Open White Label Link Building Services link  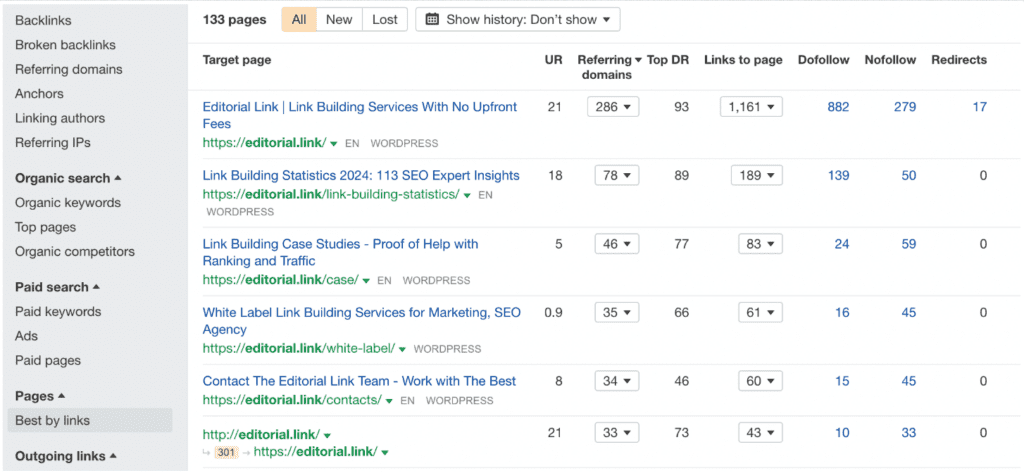click(x=362, y=321)
